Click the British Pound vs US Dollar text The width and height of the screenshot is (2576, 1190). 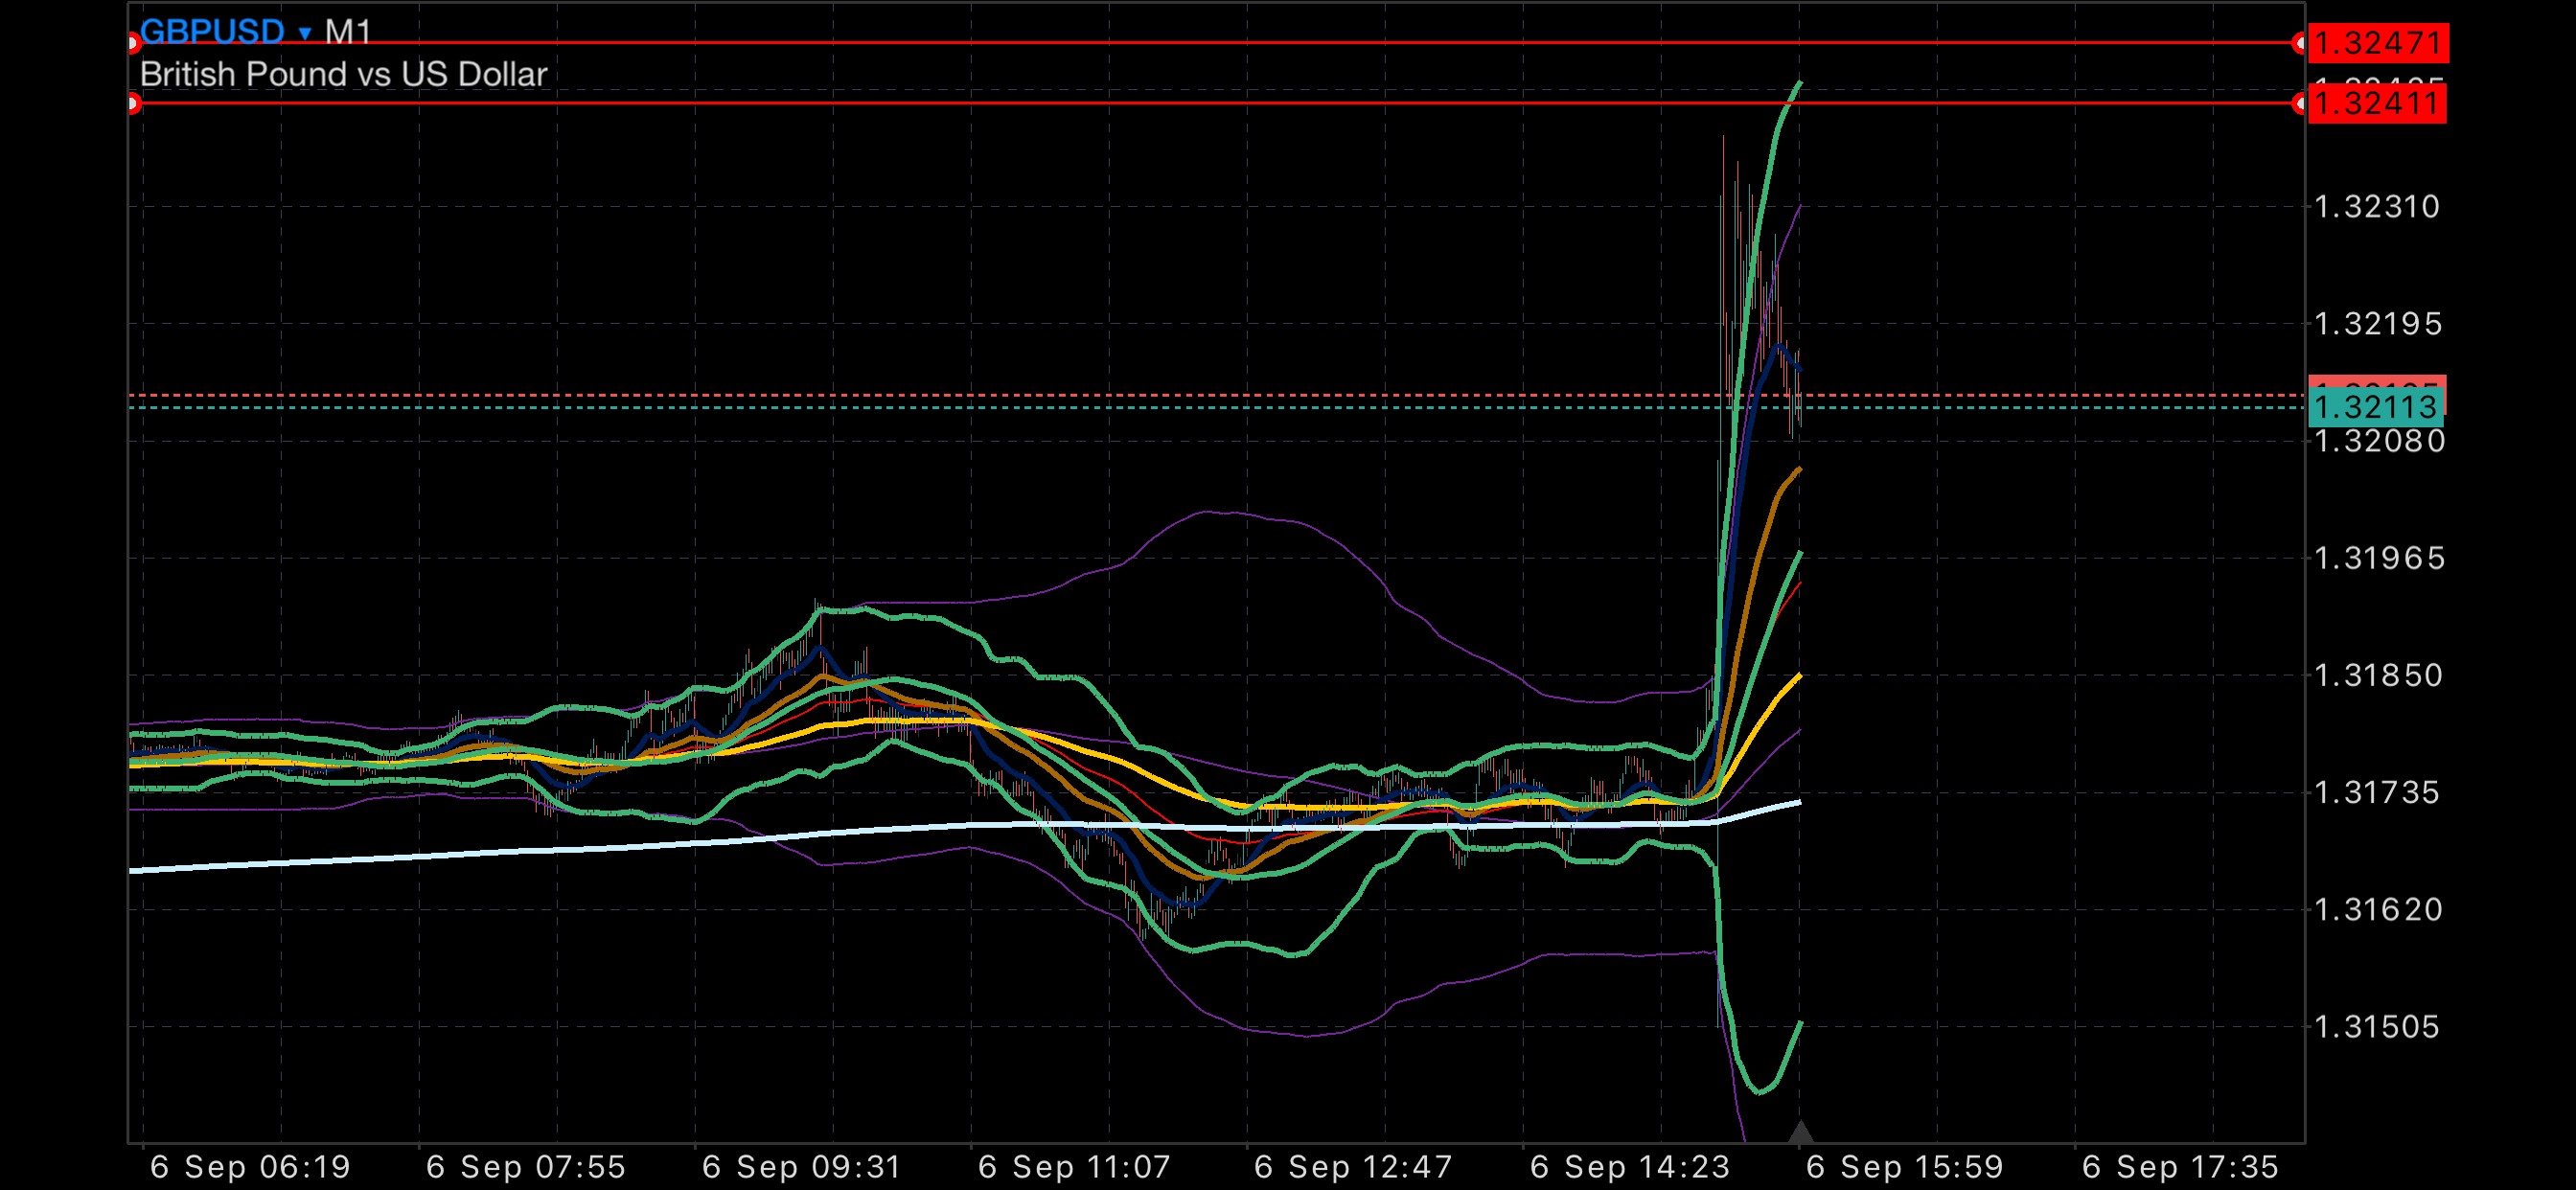click(343, 74)
